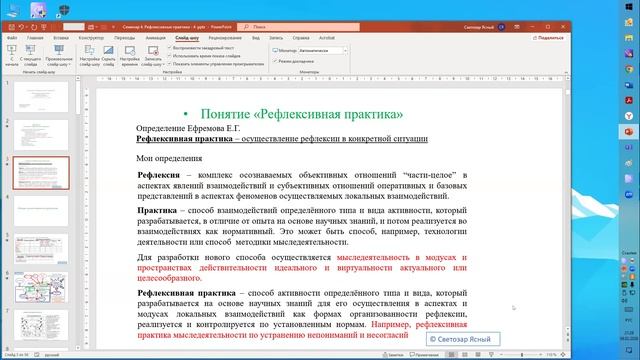Select slide 5 thumbnail with table
The height and width of the screenshot is (360, 640).
click(x=41, y=249)
